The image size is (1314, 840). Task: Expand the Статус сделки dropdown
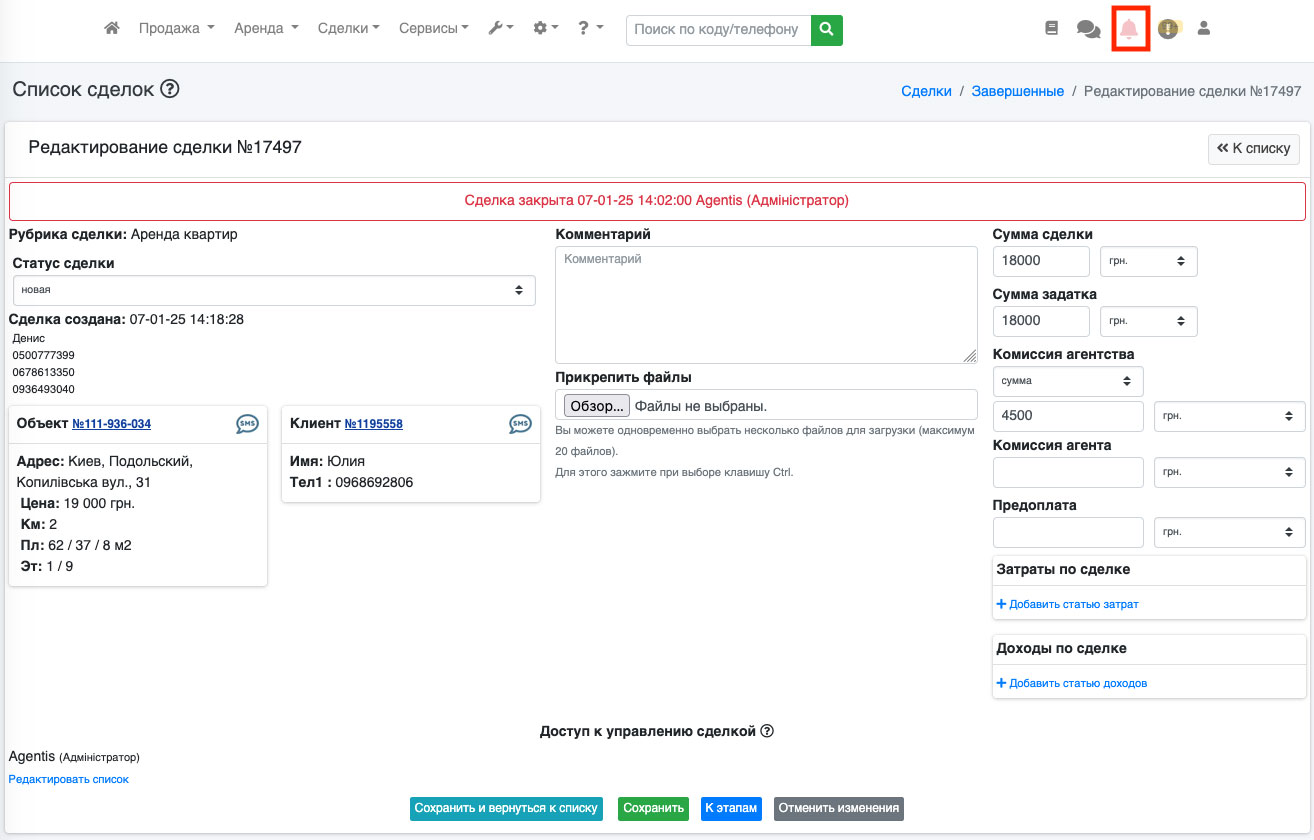pos(274,290)
